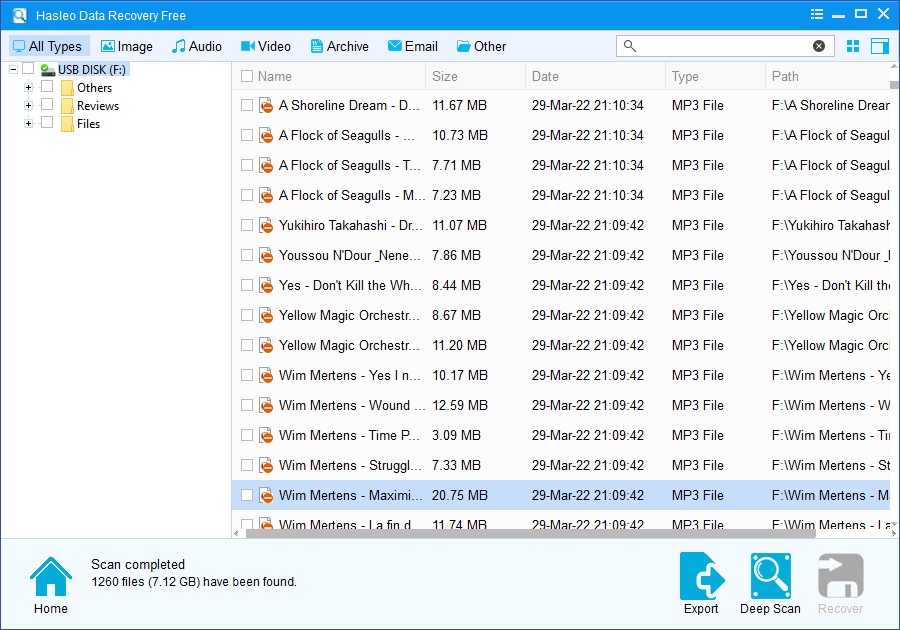The height and width of the screenshot is (630, 900).
Task: Click 7.23 MB size of Seagulls - M file
Action: (456, 196)
